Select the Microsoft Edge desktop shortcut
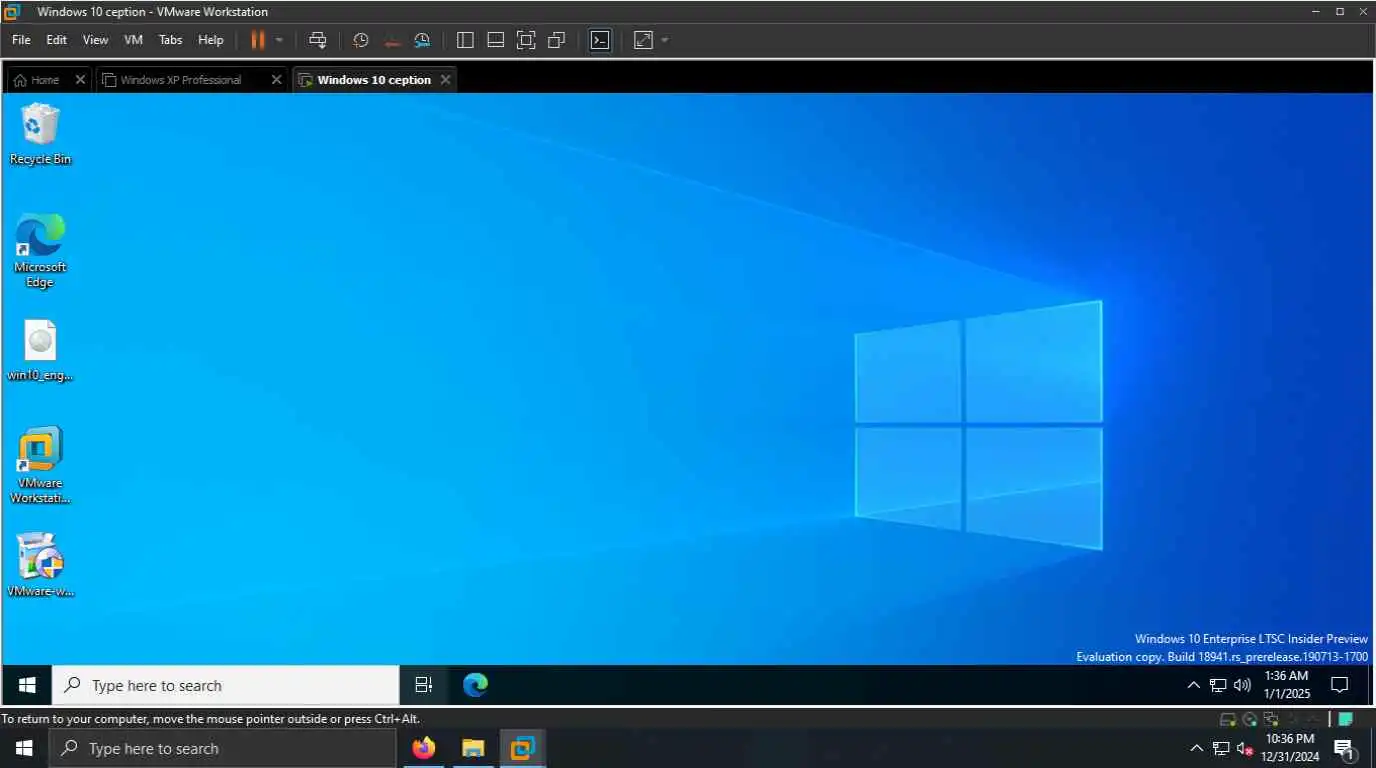This screenshot has width=1376, height=768. pos(40,250)
